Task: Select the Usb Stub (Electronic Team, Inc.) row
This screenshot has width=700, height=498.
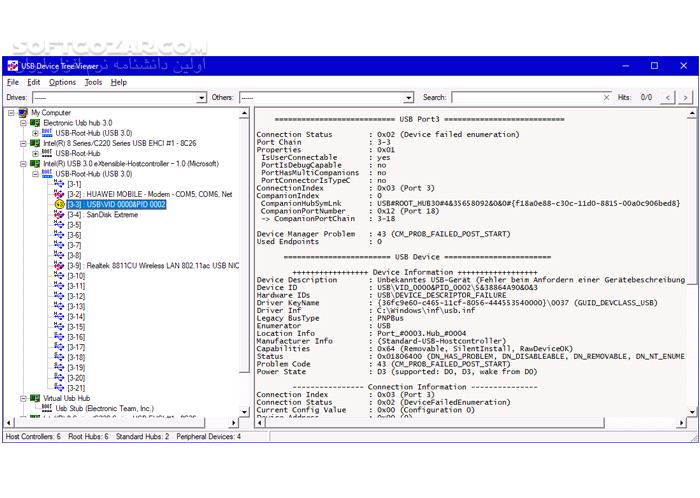Action: (x=104, y=408)
